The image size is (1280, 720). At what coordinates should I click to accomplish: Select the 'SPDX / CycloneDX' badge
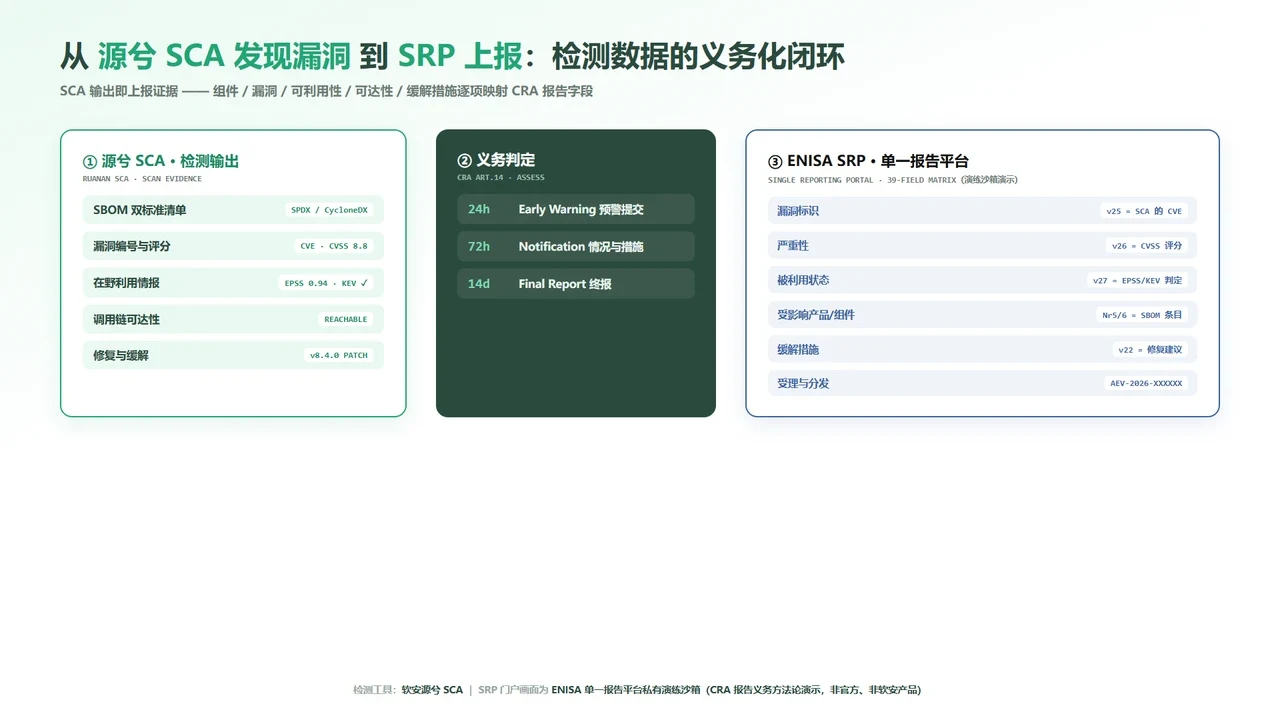click(329, 210)
